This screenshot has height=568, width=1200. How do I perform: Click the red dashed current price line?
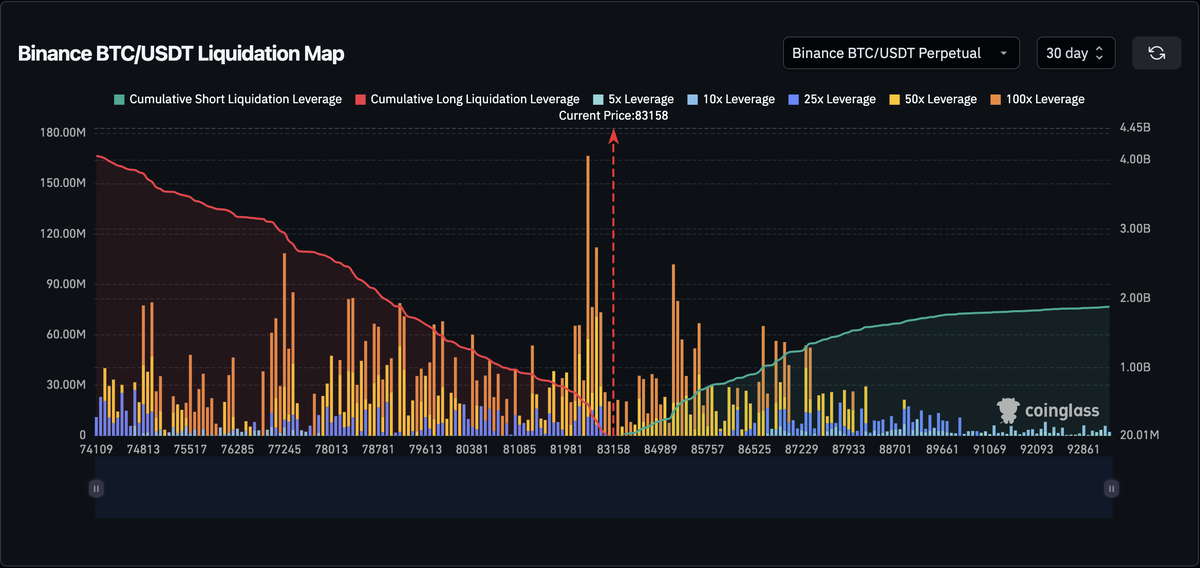tap(614, 285)
